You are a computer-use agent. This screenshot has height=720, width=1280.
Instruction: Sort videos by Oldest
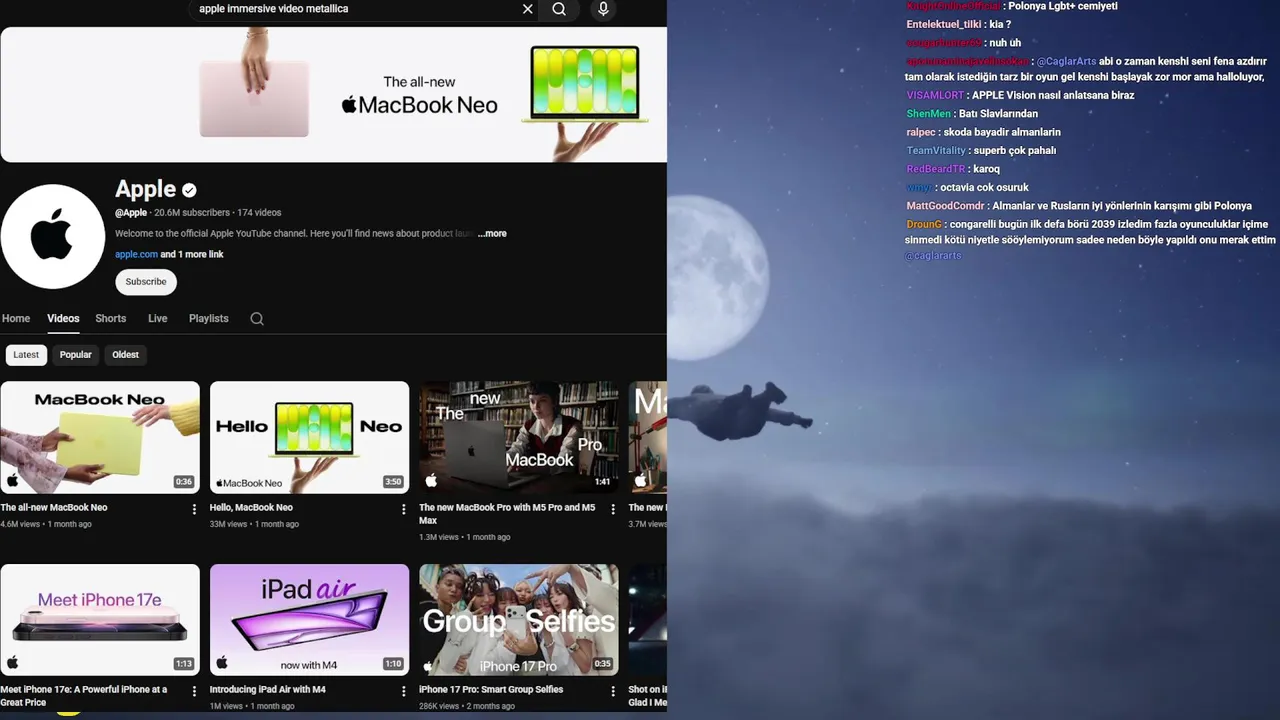click(x=126, y=355)
